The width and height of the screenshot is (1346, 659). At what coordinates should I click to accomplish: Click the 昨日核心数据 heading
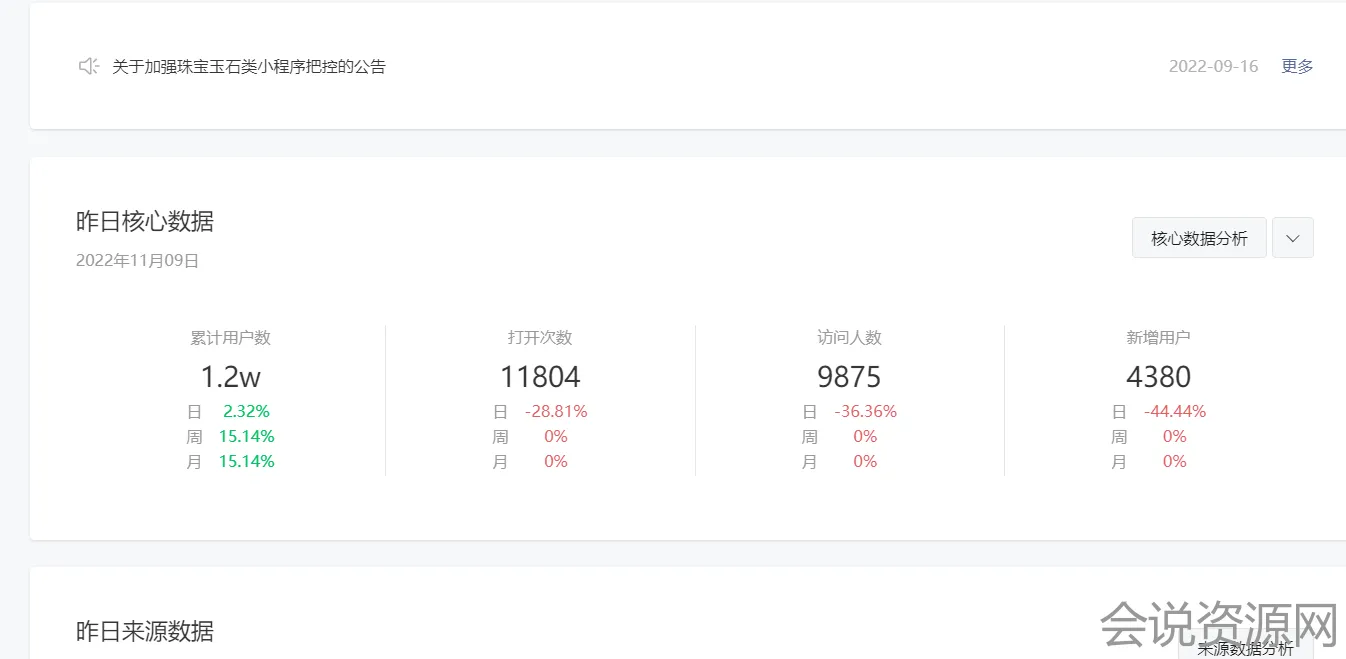coord(145,221)
